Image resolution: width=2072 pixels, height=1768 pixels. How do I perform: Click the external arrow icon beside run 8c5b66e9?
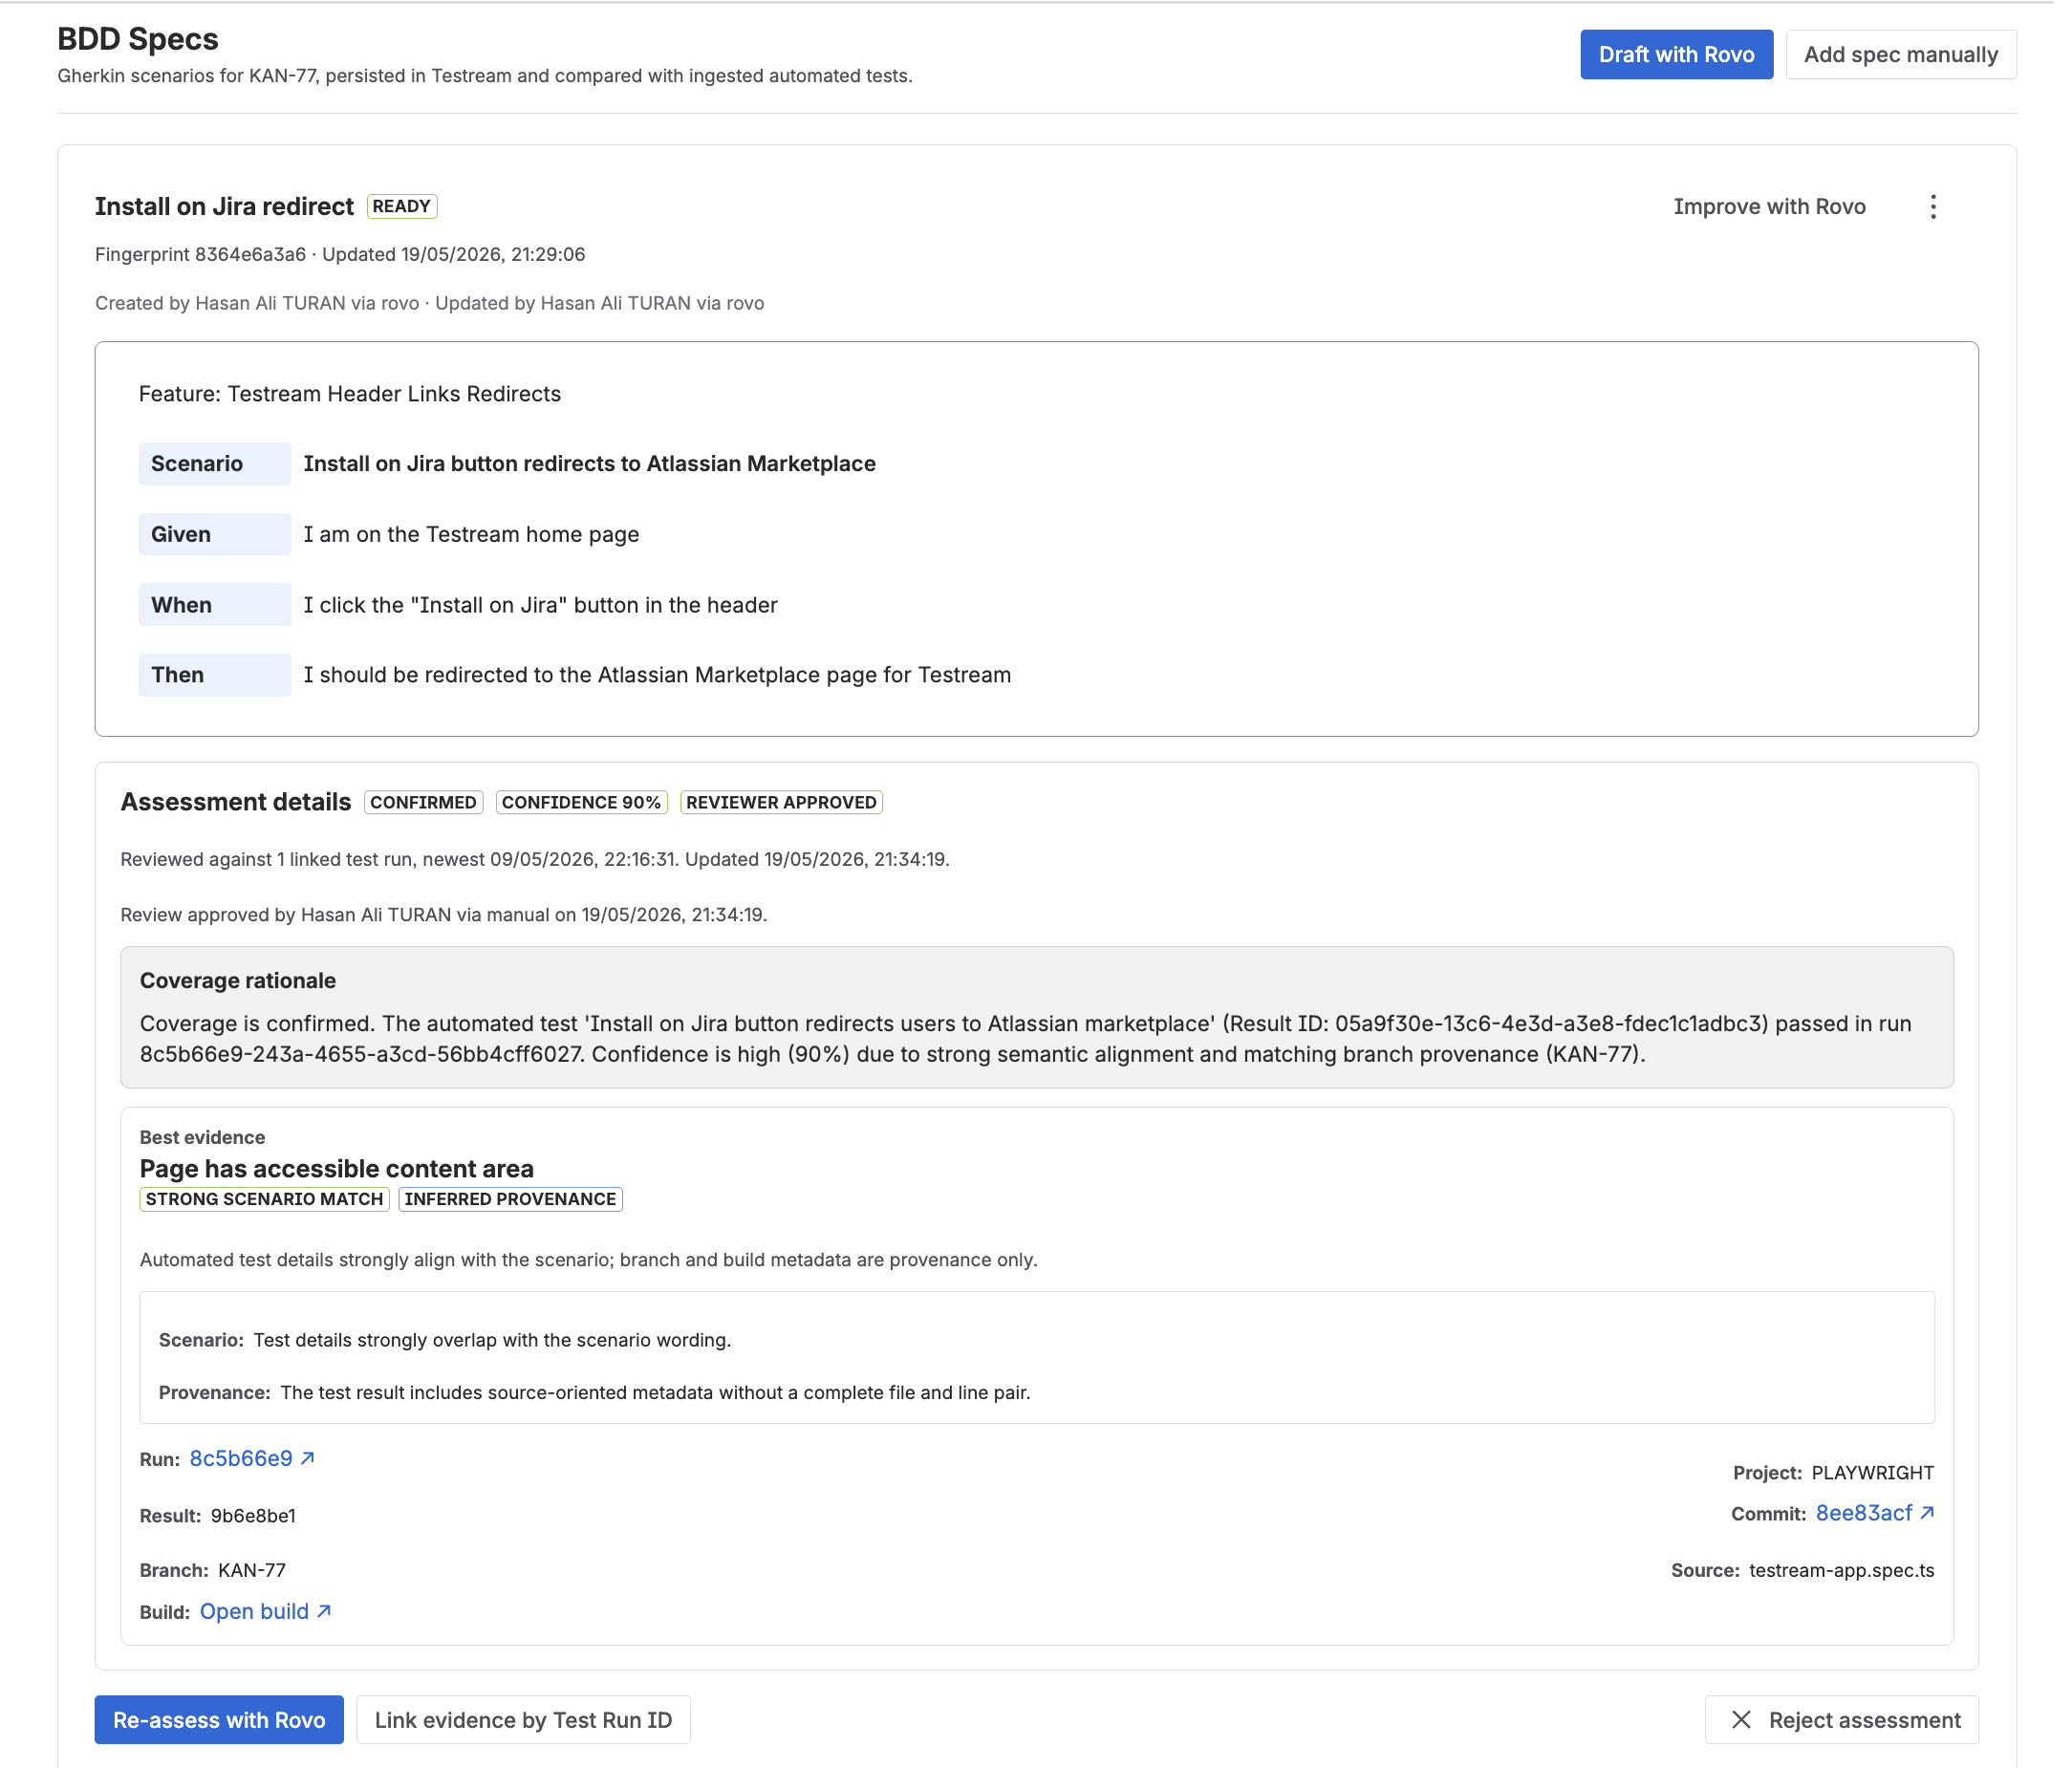point(308,1457)
